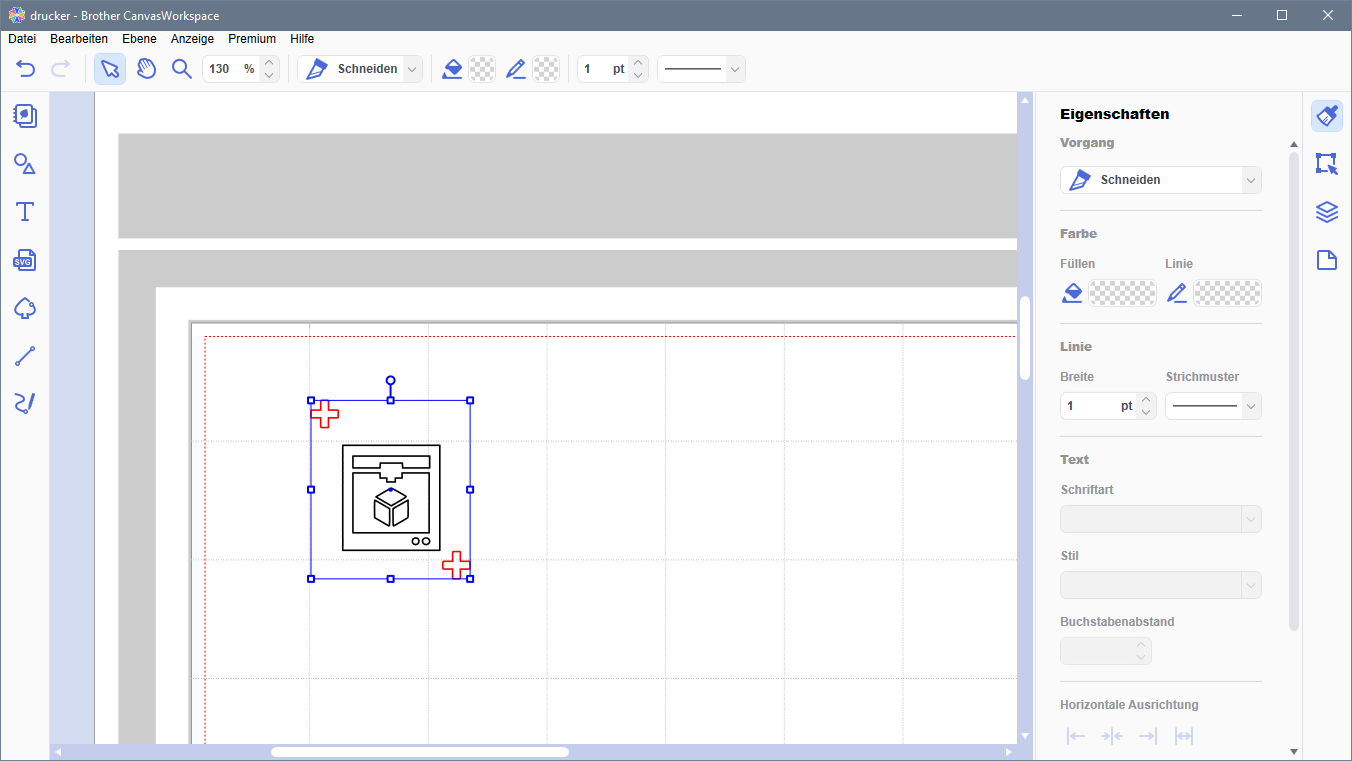Open the Shapes tool in left sidebar
The width and height of the screenshot is (1352, 761).
(25, 164)
